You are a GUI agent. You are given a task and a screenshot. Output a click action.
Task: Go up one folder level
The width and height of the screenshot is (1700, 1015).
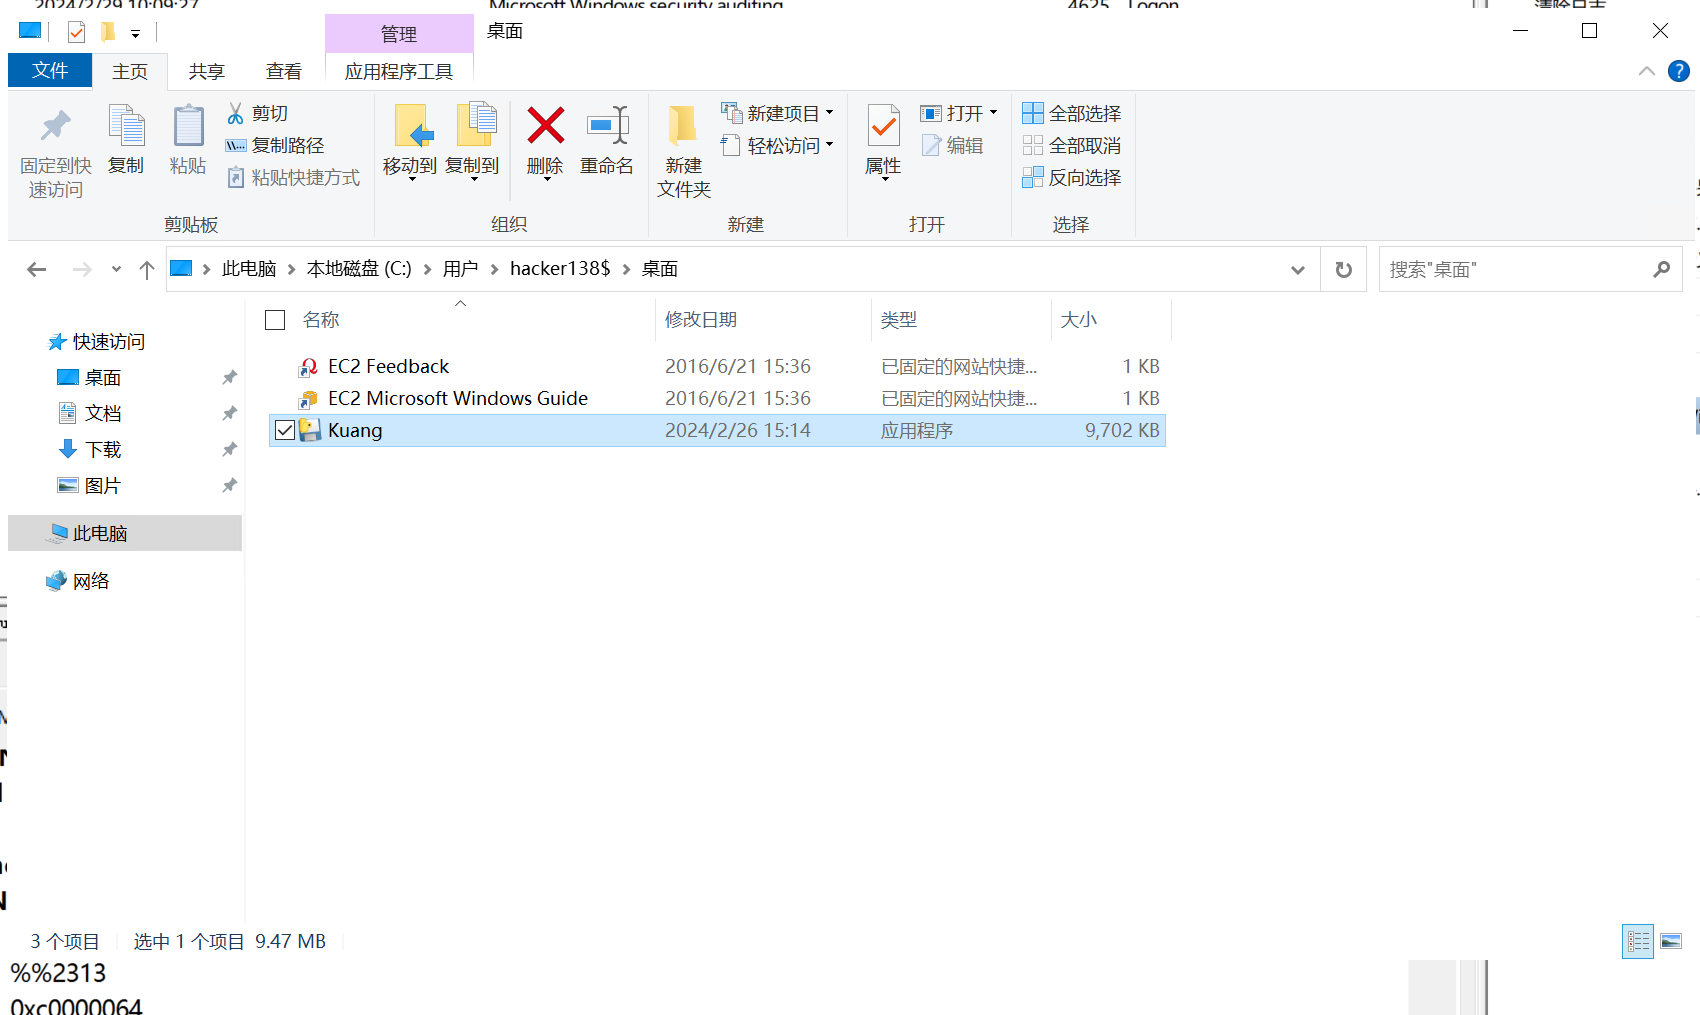tap(147, 269)
